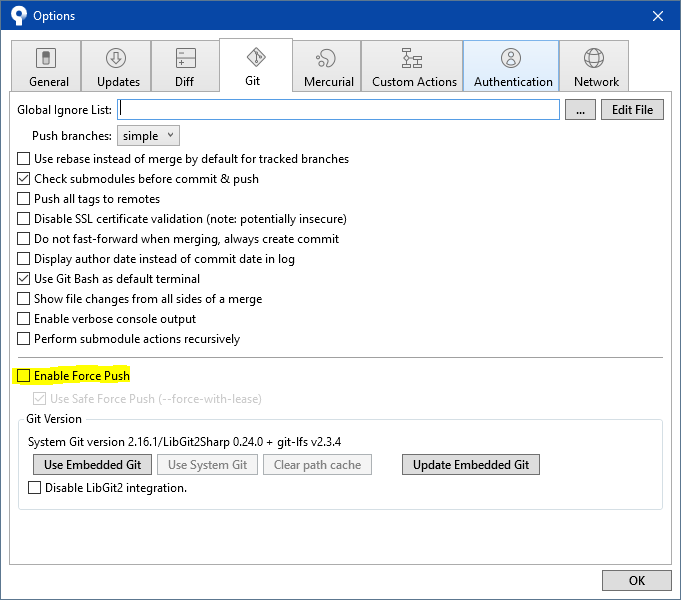The image size is (681, 600).
Task: Click the OK button
Action: click(637, 580)
